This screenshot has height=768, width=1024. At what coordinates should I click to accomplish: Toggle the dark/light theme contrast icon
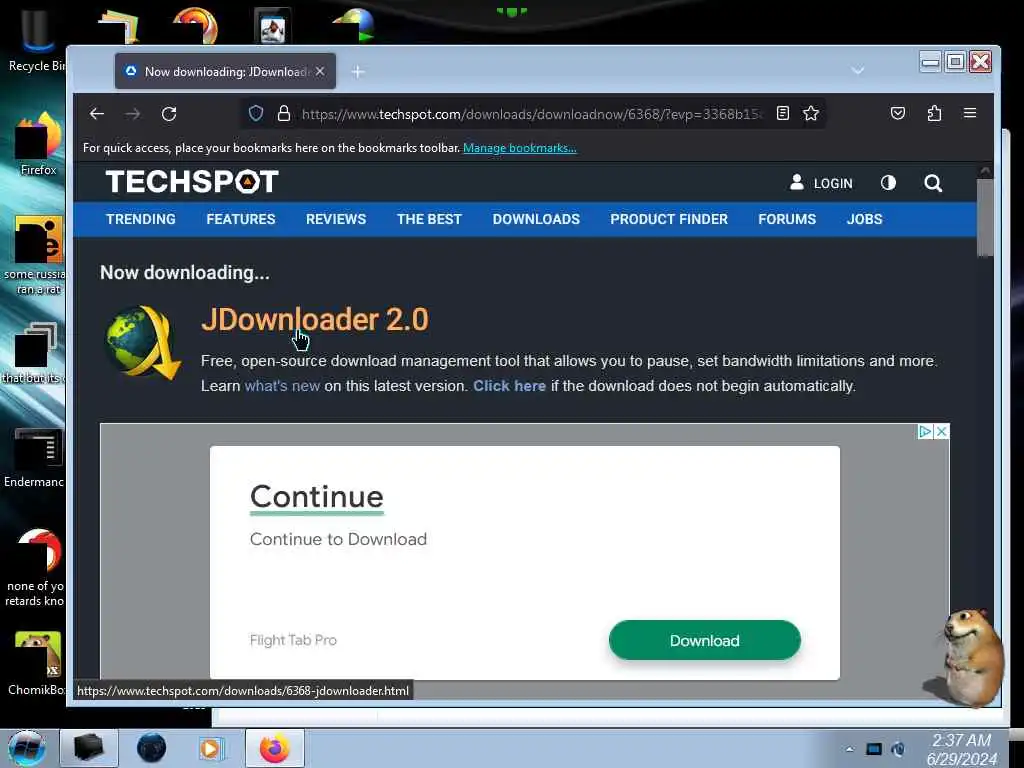pyautogui.click(x=888, y=183)
